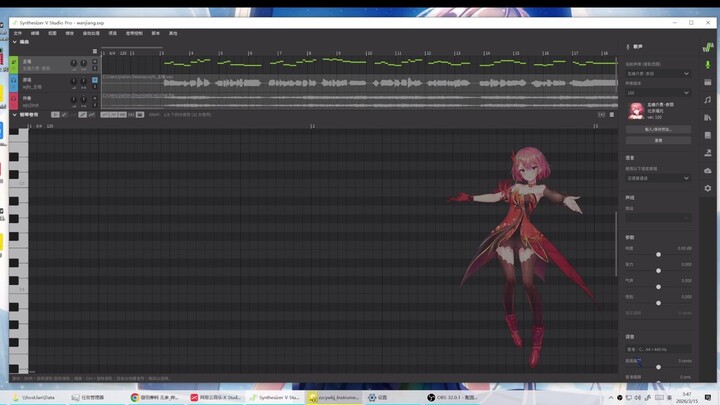Switch to Chrome in the taskbar
This screenshot has height=405, width=720.
(155, 398)
